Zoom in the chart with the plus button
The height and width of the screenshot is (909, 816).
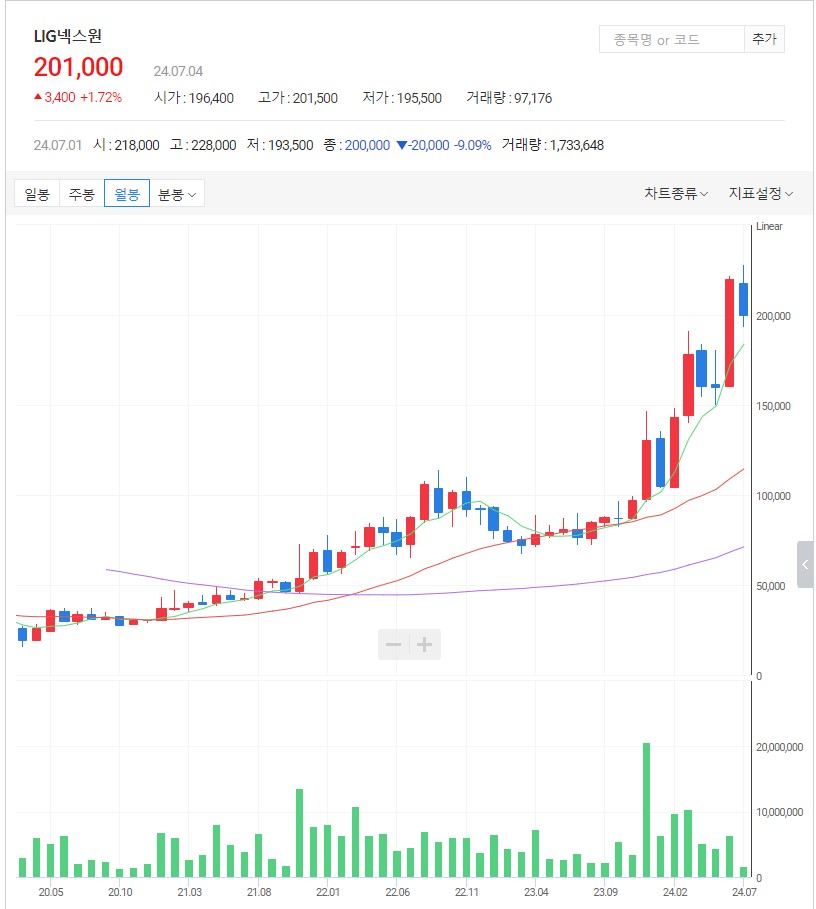(x=425, y=645)
